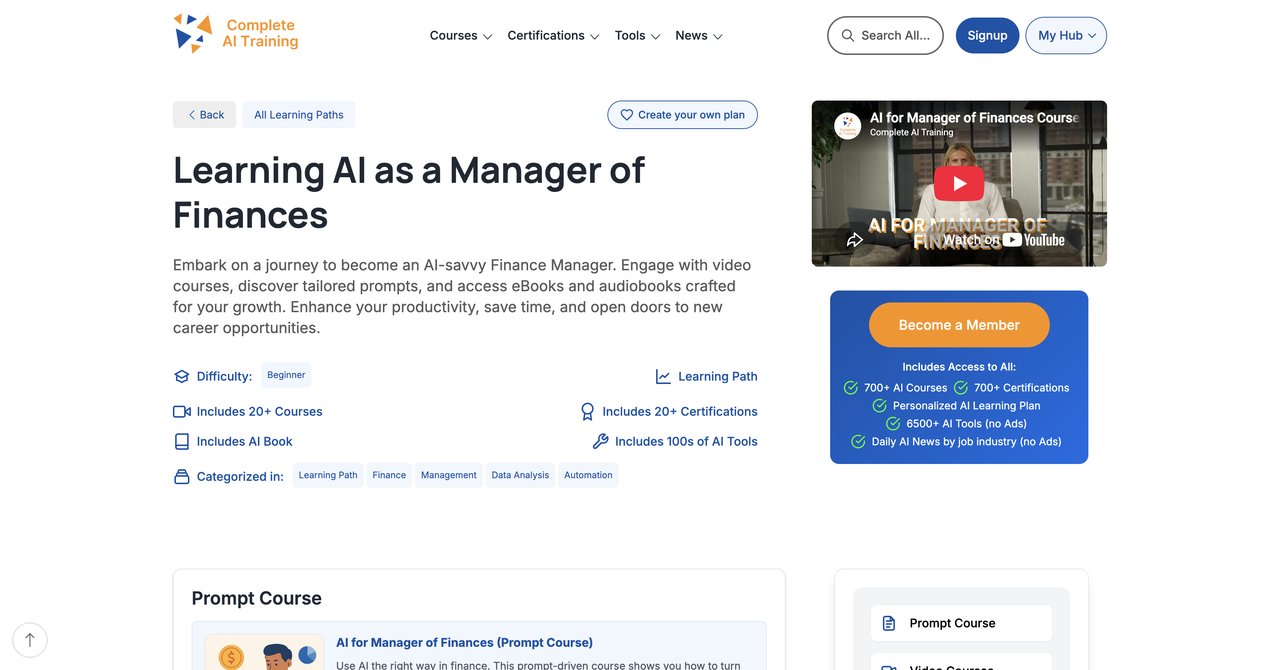Click the Categorized in stack icon
Screen dimensions: 1280x670
[x=181, y=477]
